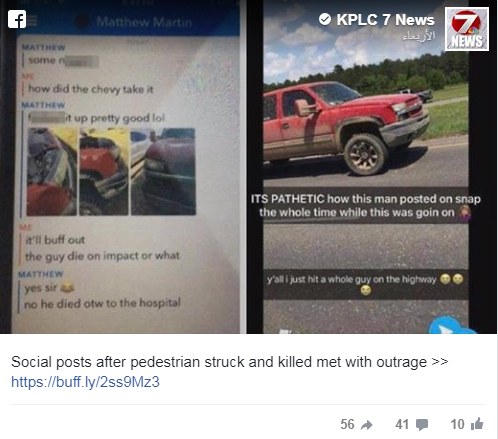Click the red Chevy truck photo
The width and height of the screenshot is (498, 439).
pos(345,128)
